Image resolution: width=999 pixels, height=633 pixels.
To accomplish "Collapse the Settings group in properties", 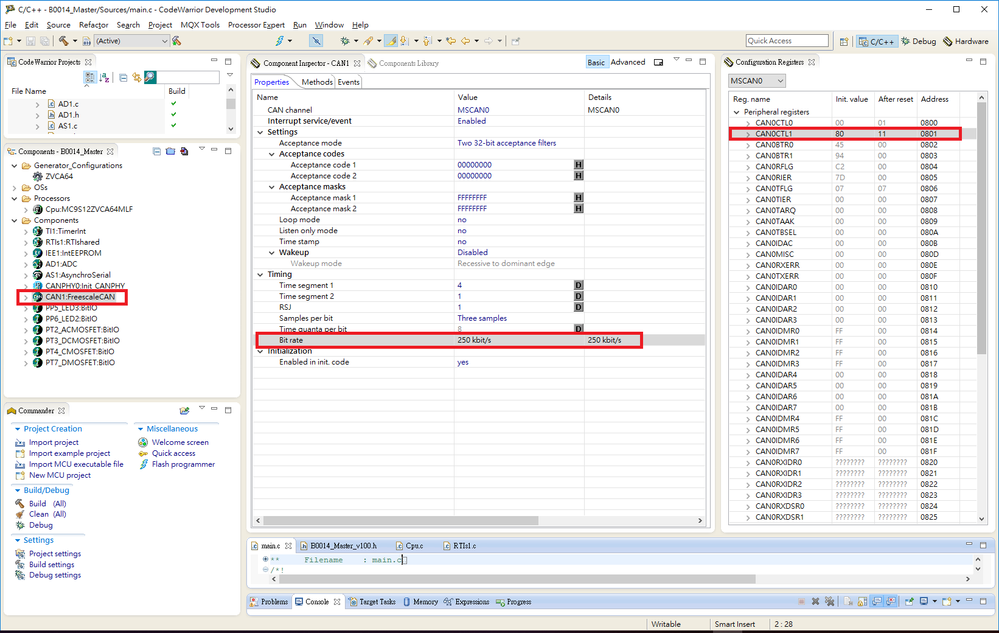I will (260, 132).
